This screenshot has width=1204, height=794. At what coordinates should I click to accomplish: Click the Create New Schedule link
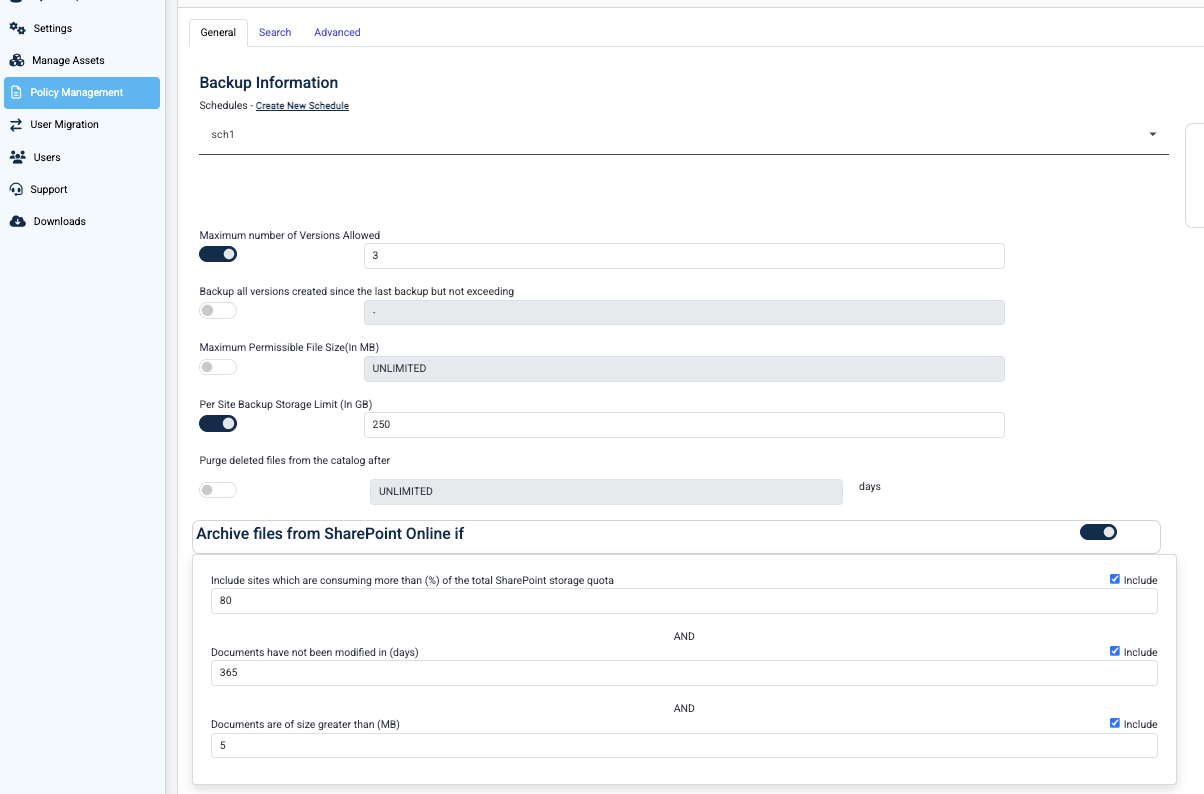pyautogui.click(x=302, y=105)
